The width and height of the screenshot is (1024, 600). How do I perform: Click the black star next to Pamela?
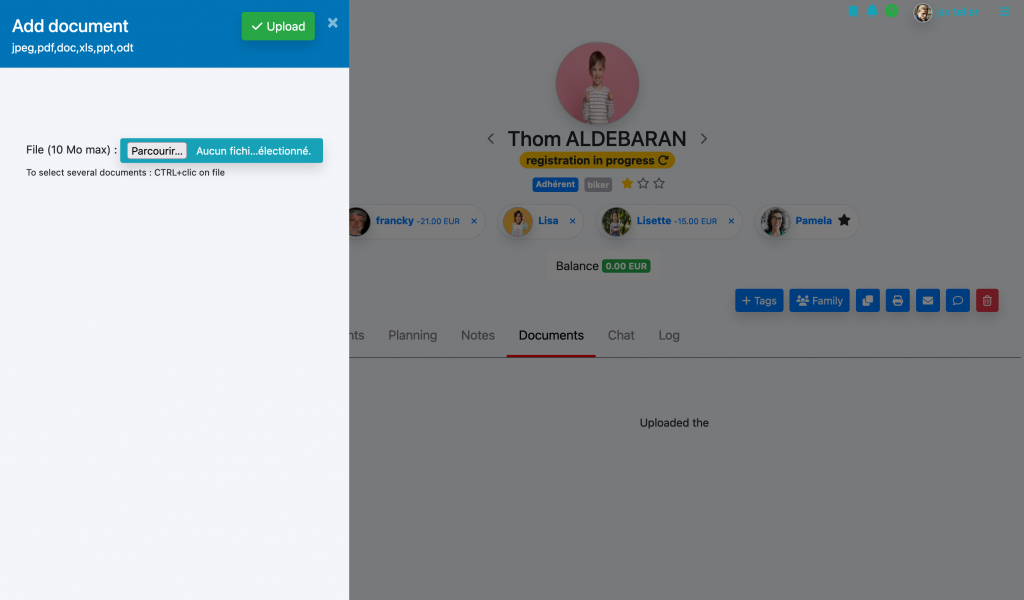[844, 221]
